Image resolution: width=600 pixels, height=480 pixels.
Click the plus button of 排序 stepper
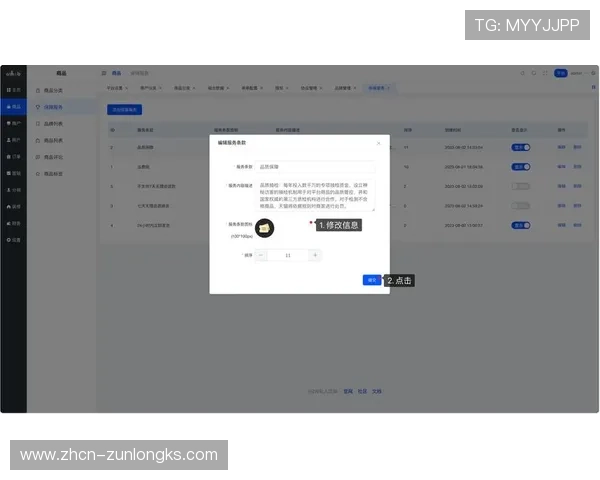point(315,255)
